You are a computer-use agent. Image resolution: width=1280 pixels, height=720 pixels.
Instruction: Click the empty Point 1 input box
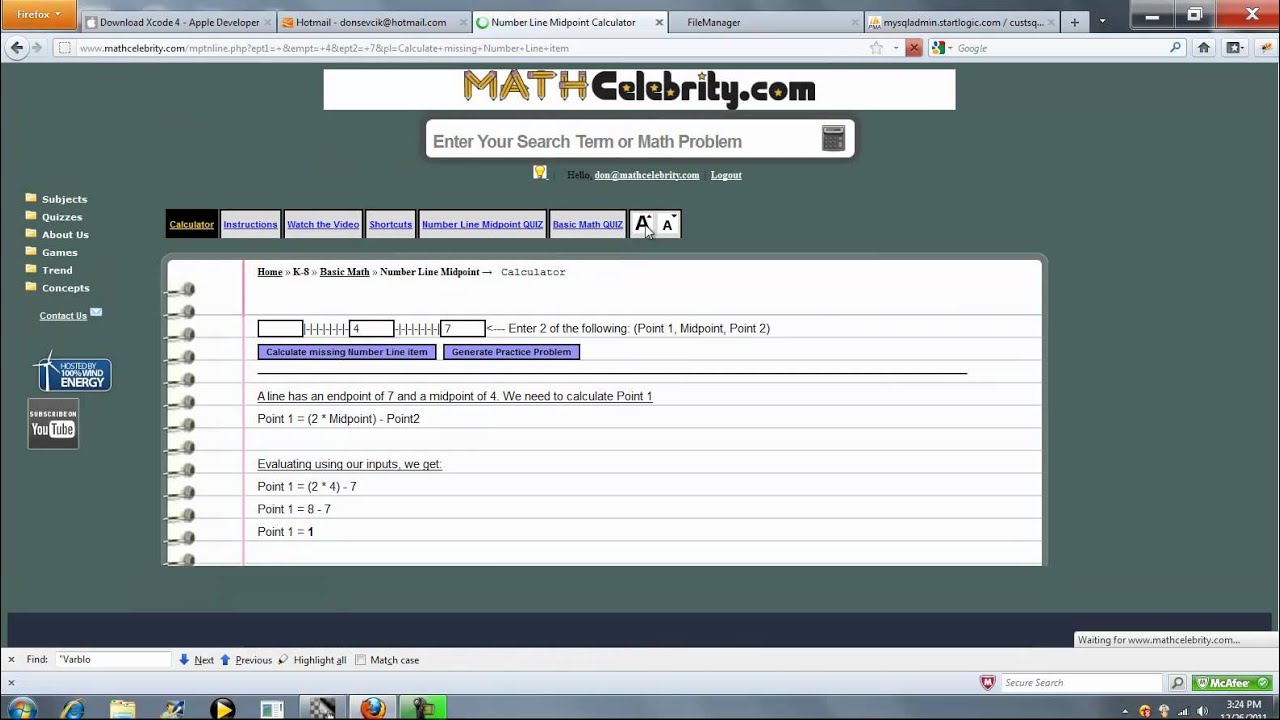pyautogui.click(x=280, y=328)
